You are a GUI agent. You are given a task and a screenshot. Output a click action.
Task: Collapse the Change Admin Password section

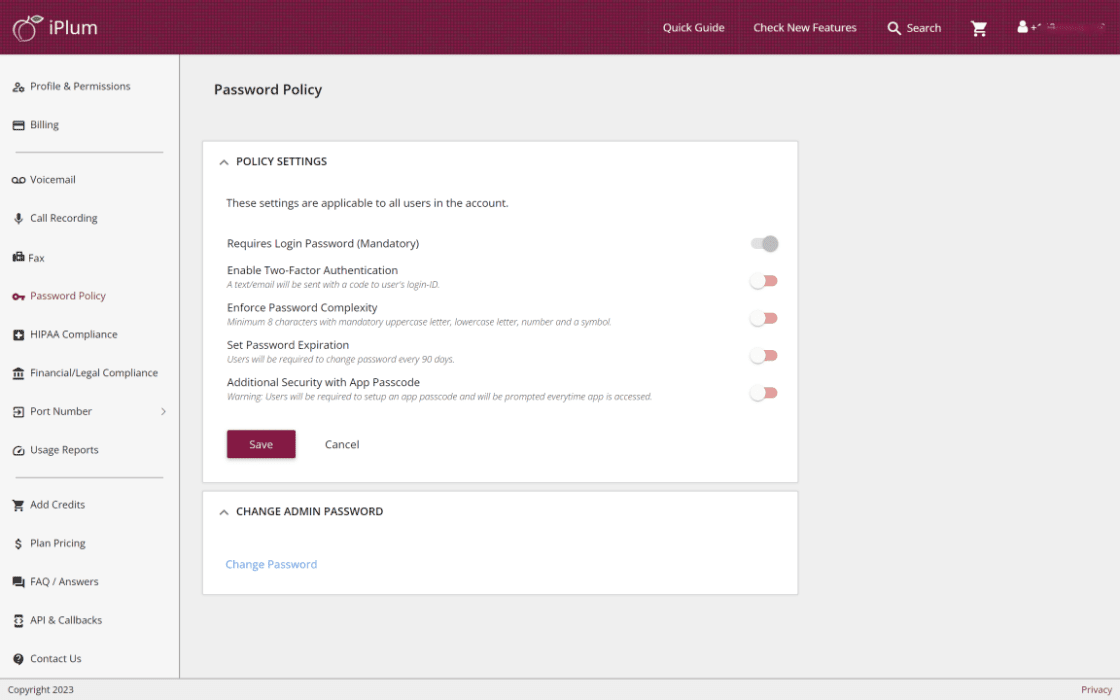click(224, 511)
